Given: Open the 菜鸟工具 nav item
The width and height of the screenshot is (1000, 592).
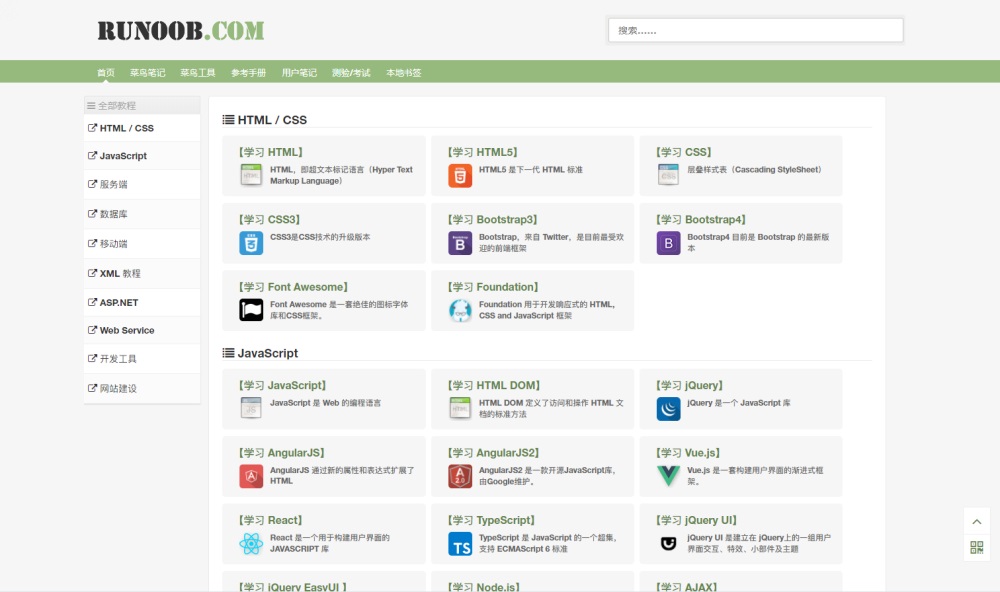Looking at the screenshot, I should click(x=198, y=73).
